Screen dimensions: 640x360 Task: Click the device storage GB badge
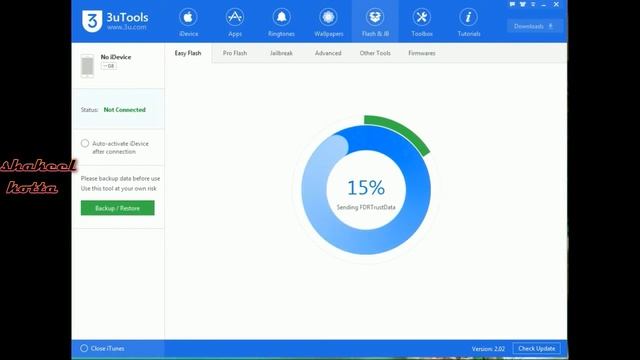pyautogui.click(x=109, y=66)
